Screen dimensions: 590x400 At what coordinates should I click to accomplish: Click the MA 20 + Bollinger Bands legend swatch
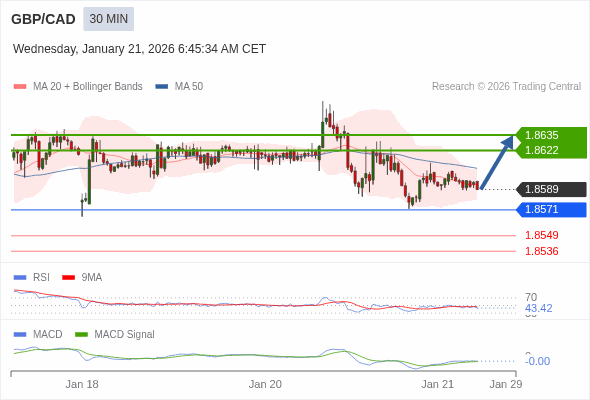click(20, 87)
